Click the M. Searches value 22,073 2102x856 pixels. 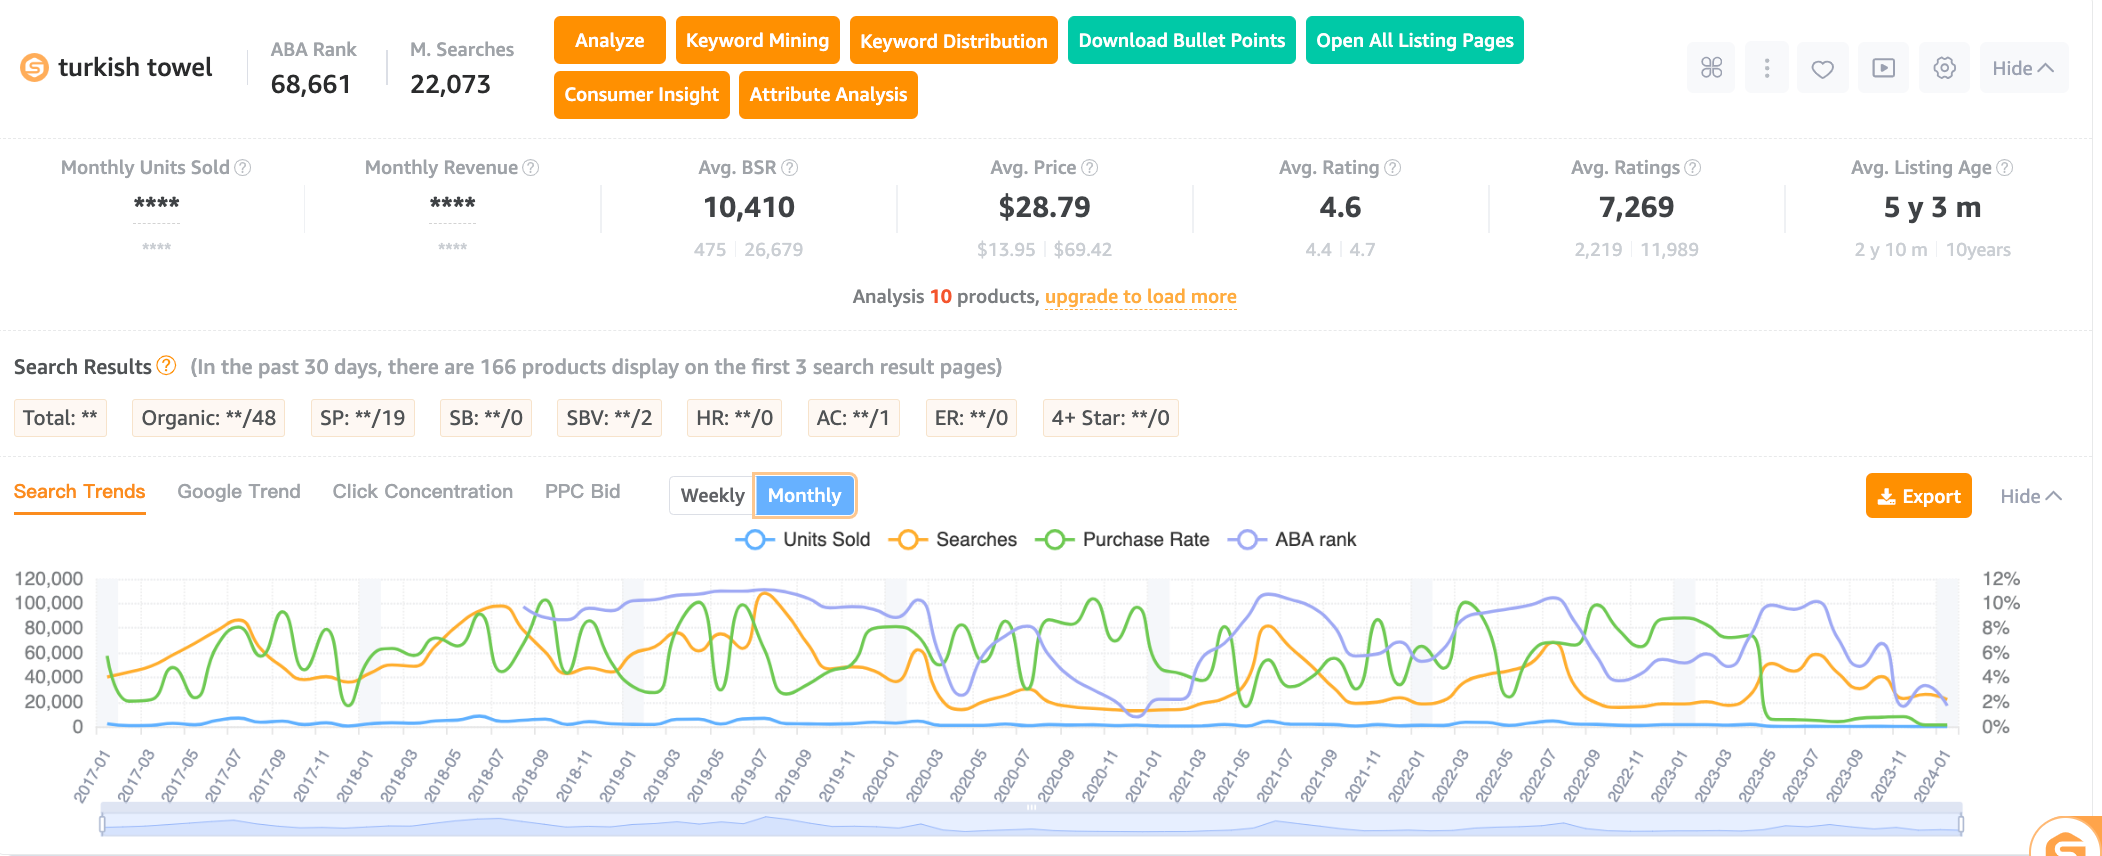pos(450,84)
